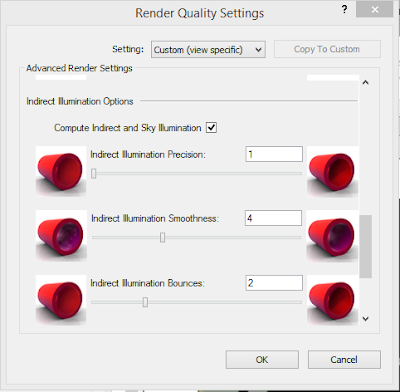Click the Indirect Illumination Precision label
Image resolution: width=400 pixels, height=392 pixels.
tap(148, 155)
